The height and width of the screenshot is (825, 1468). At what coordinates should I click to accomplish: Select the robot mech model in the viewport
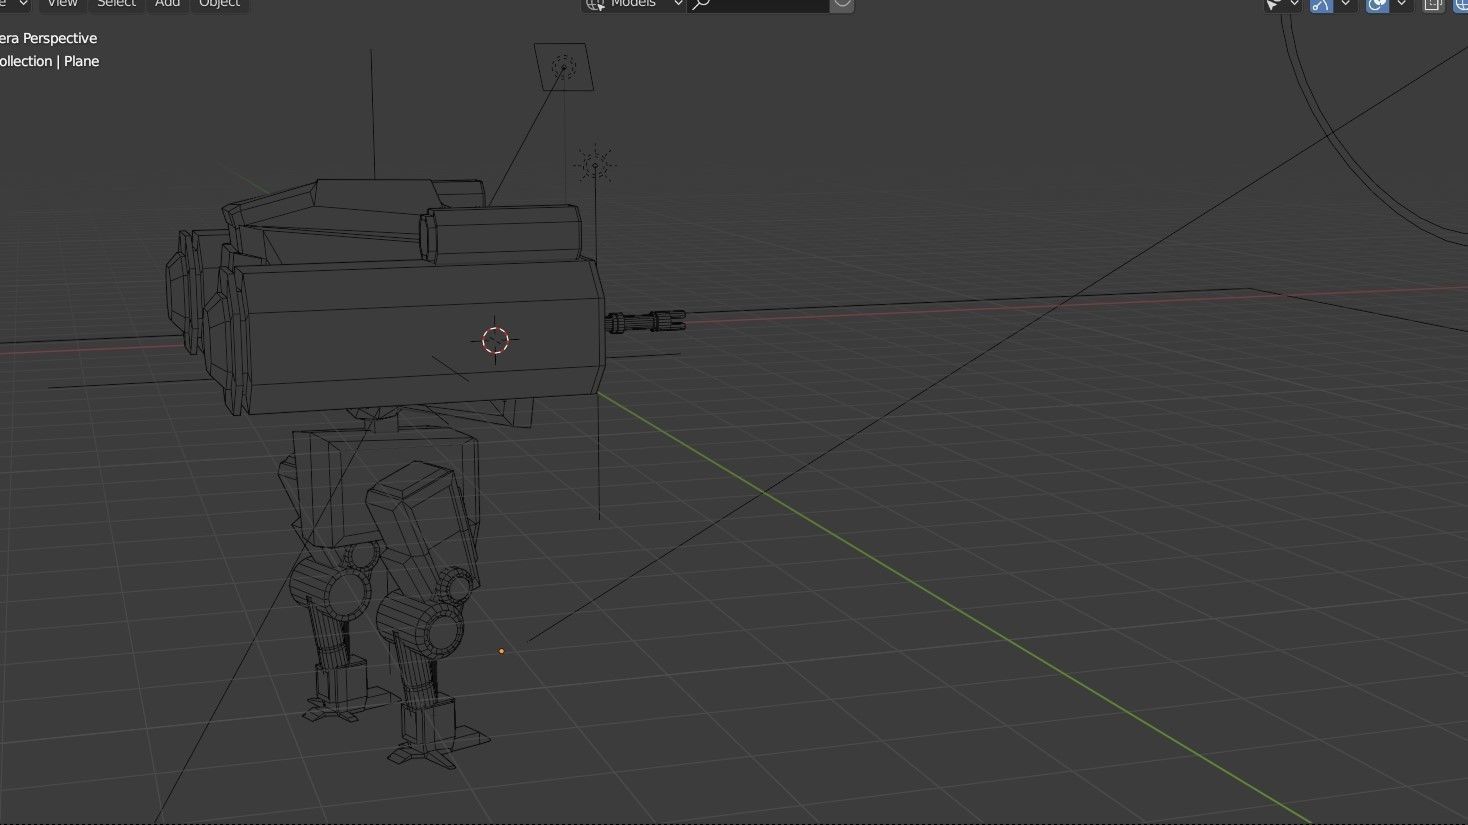tap(400, 320)
